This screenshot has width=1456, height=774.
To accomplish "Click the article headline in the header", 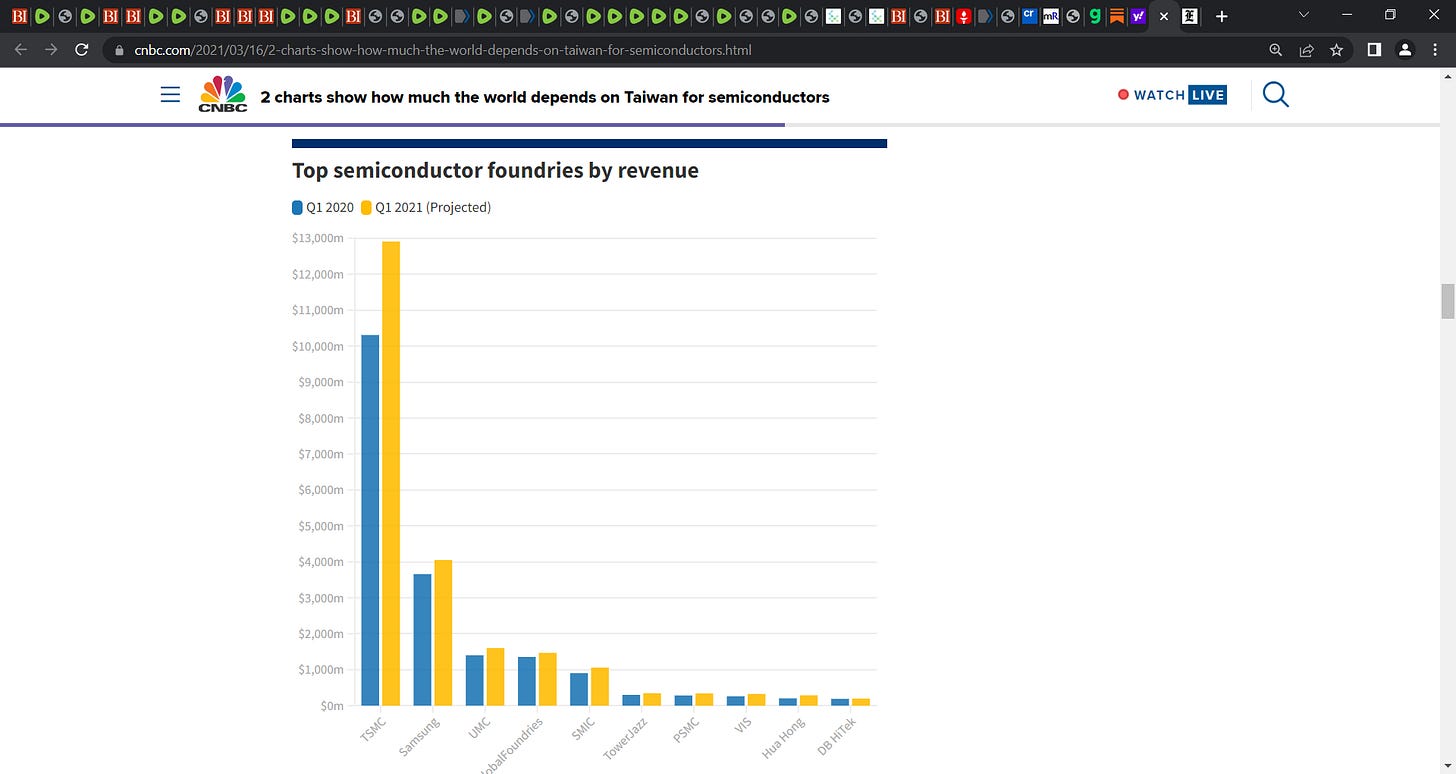I will (x=545, y=97).
